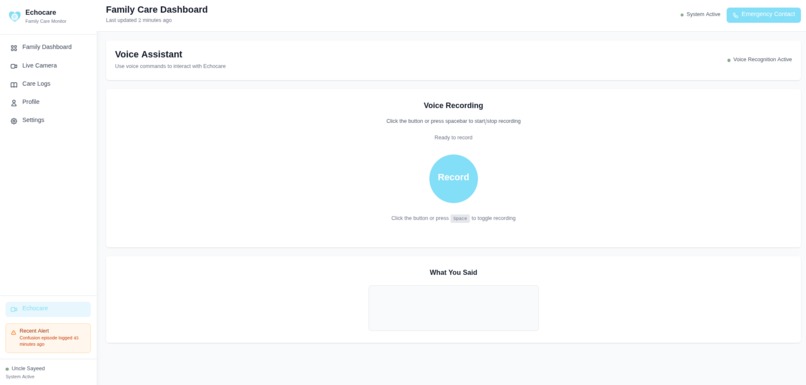The height and width of the screenshot is (385, 806).
Task: Click the phone icon on Emergency Contact
Action: click(x=736, y=15)
